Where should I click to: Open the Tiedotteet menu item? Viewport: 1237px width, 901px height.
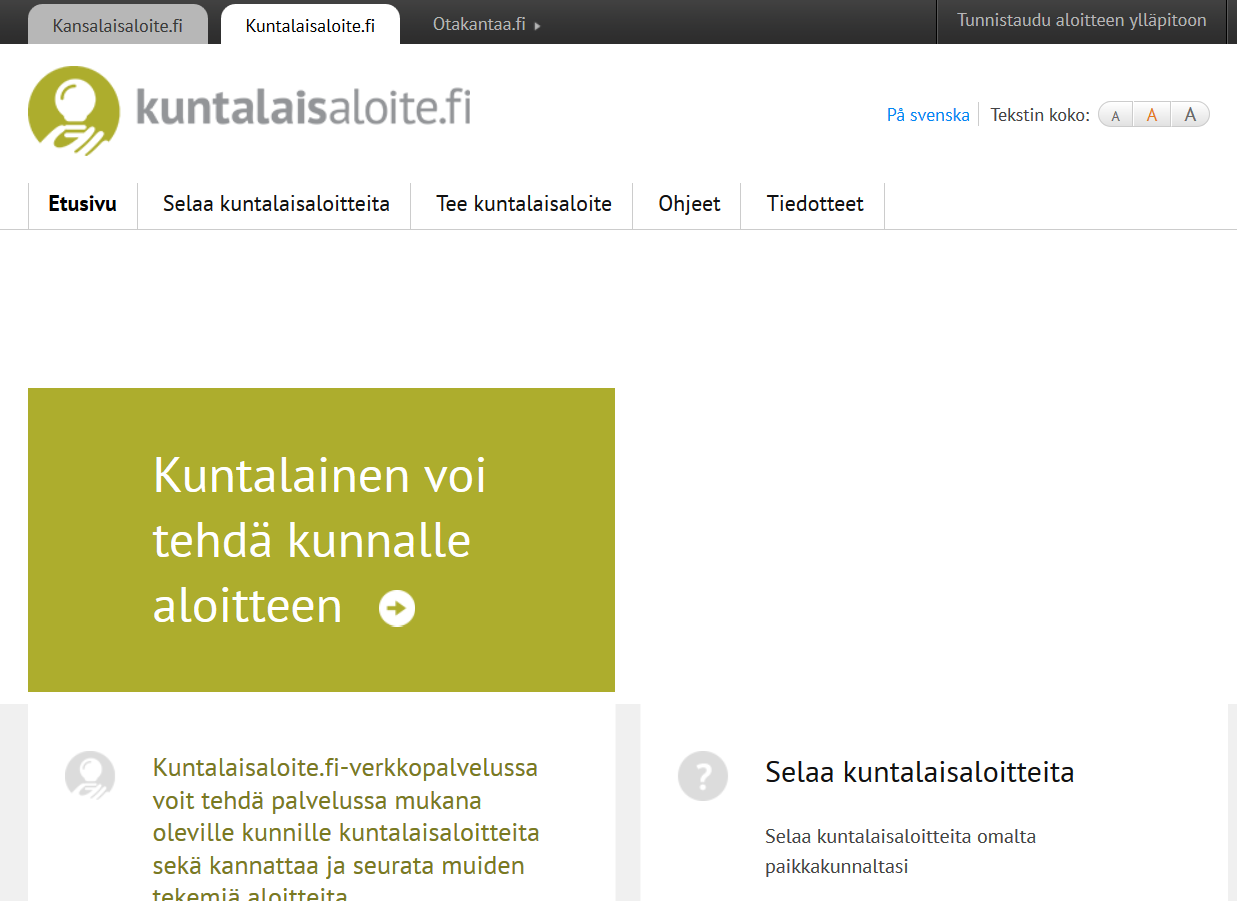point(815,205)
